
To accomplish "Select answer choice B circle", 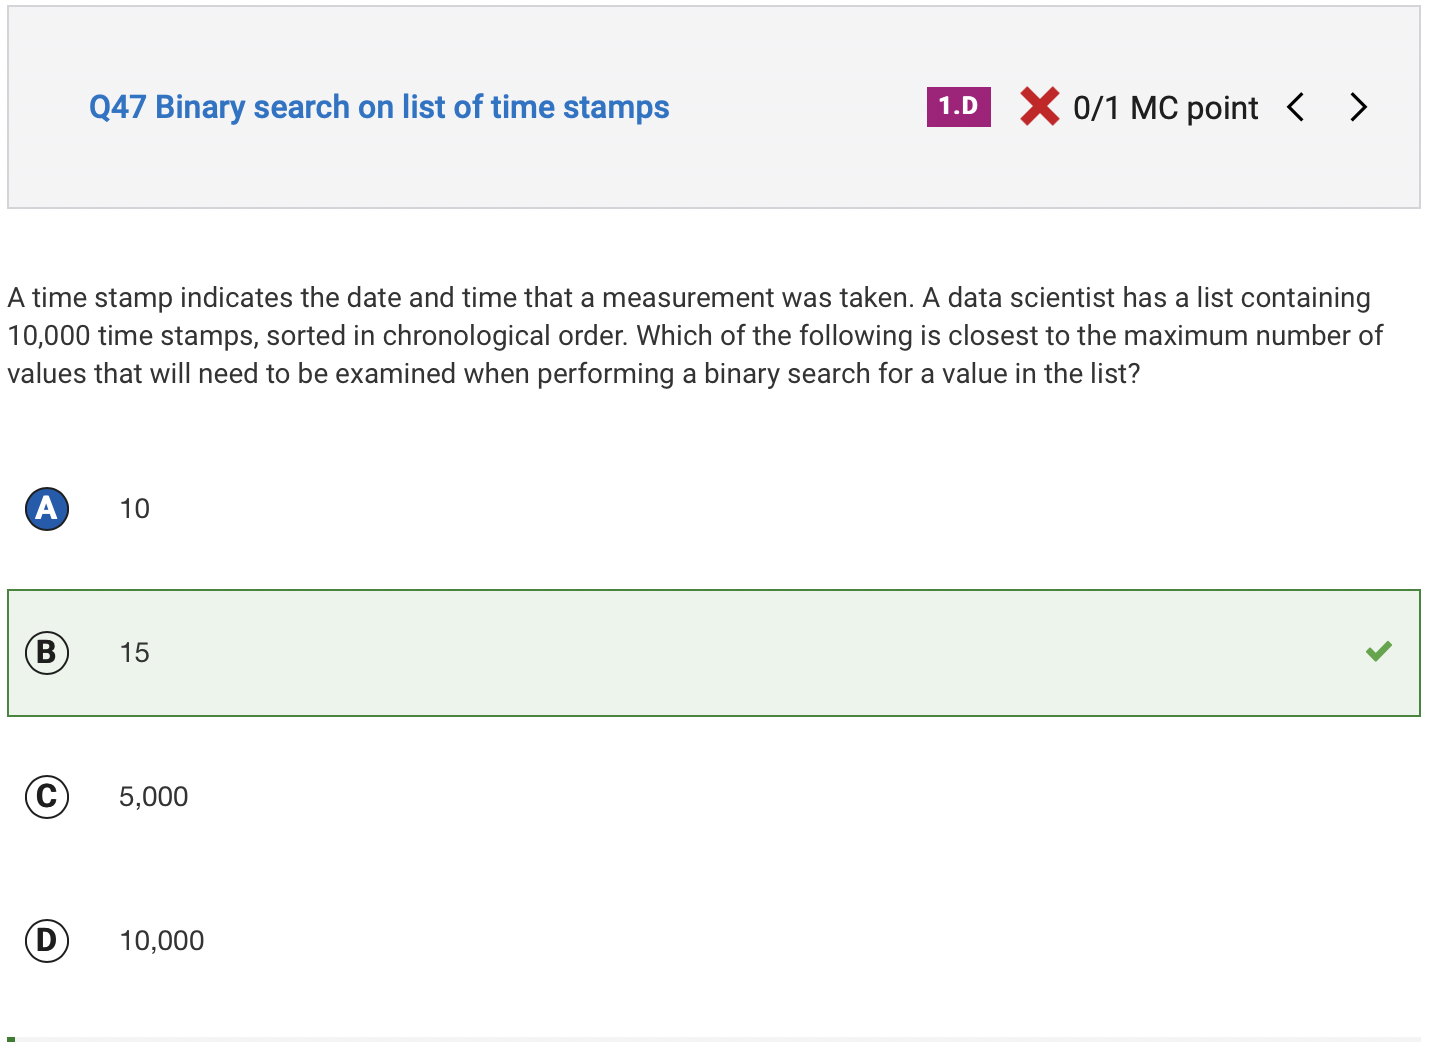I will 47,653.
